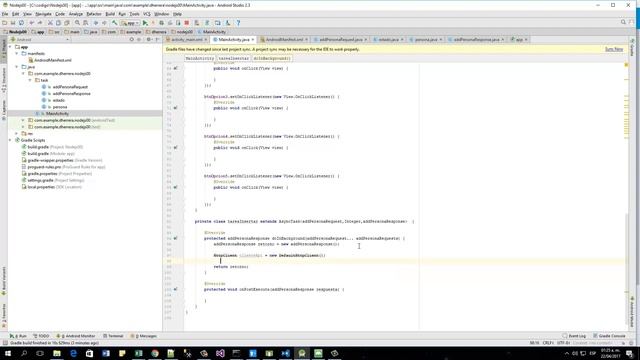Collapse the task package node

point(30,80)
